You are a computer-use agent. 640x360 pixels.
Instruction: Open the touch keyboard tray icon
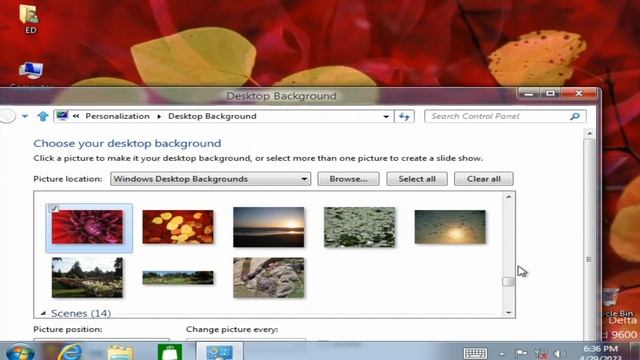pyautogui.click(x=476, y=353)
